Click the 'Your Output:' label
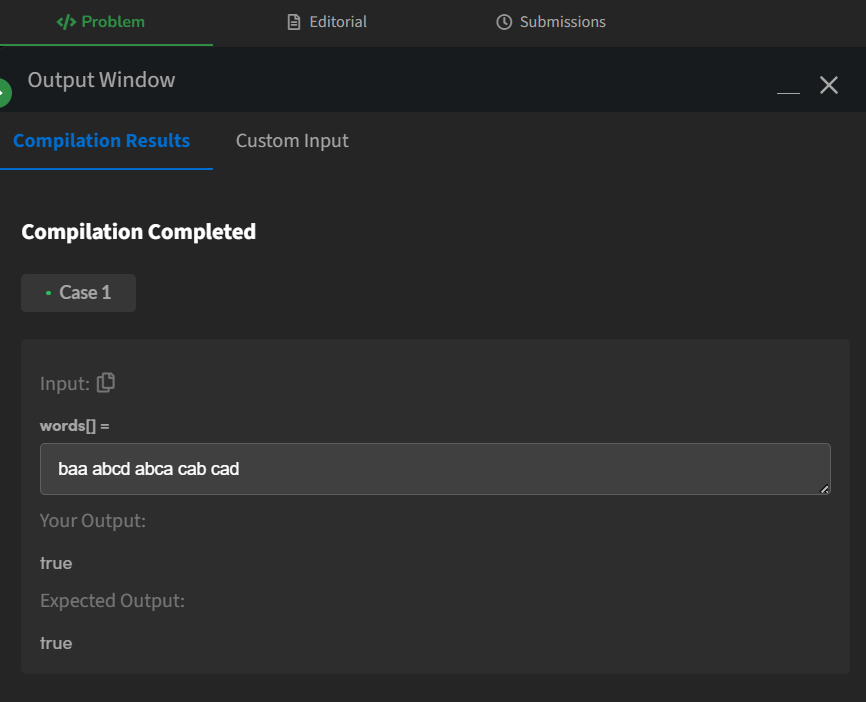This screenshot has width=866, height=702. coord(93,521)
